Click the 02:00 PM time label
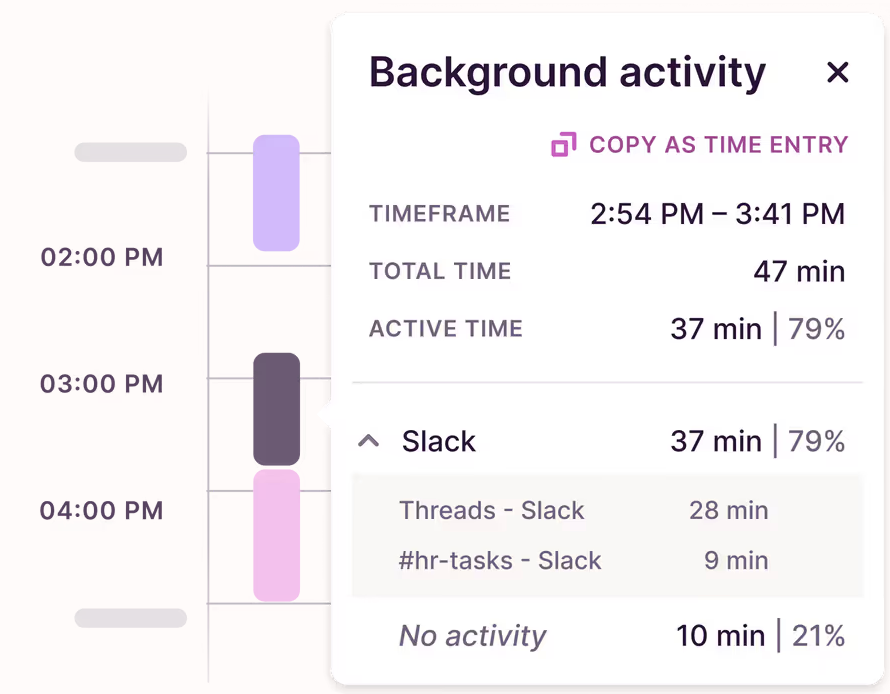 [102, 257]
